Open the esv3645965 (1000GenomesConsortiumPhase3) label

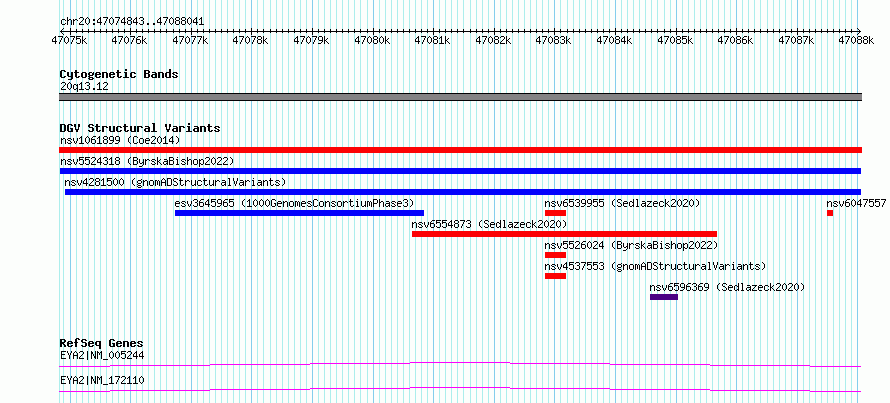(295, 203)
